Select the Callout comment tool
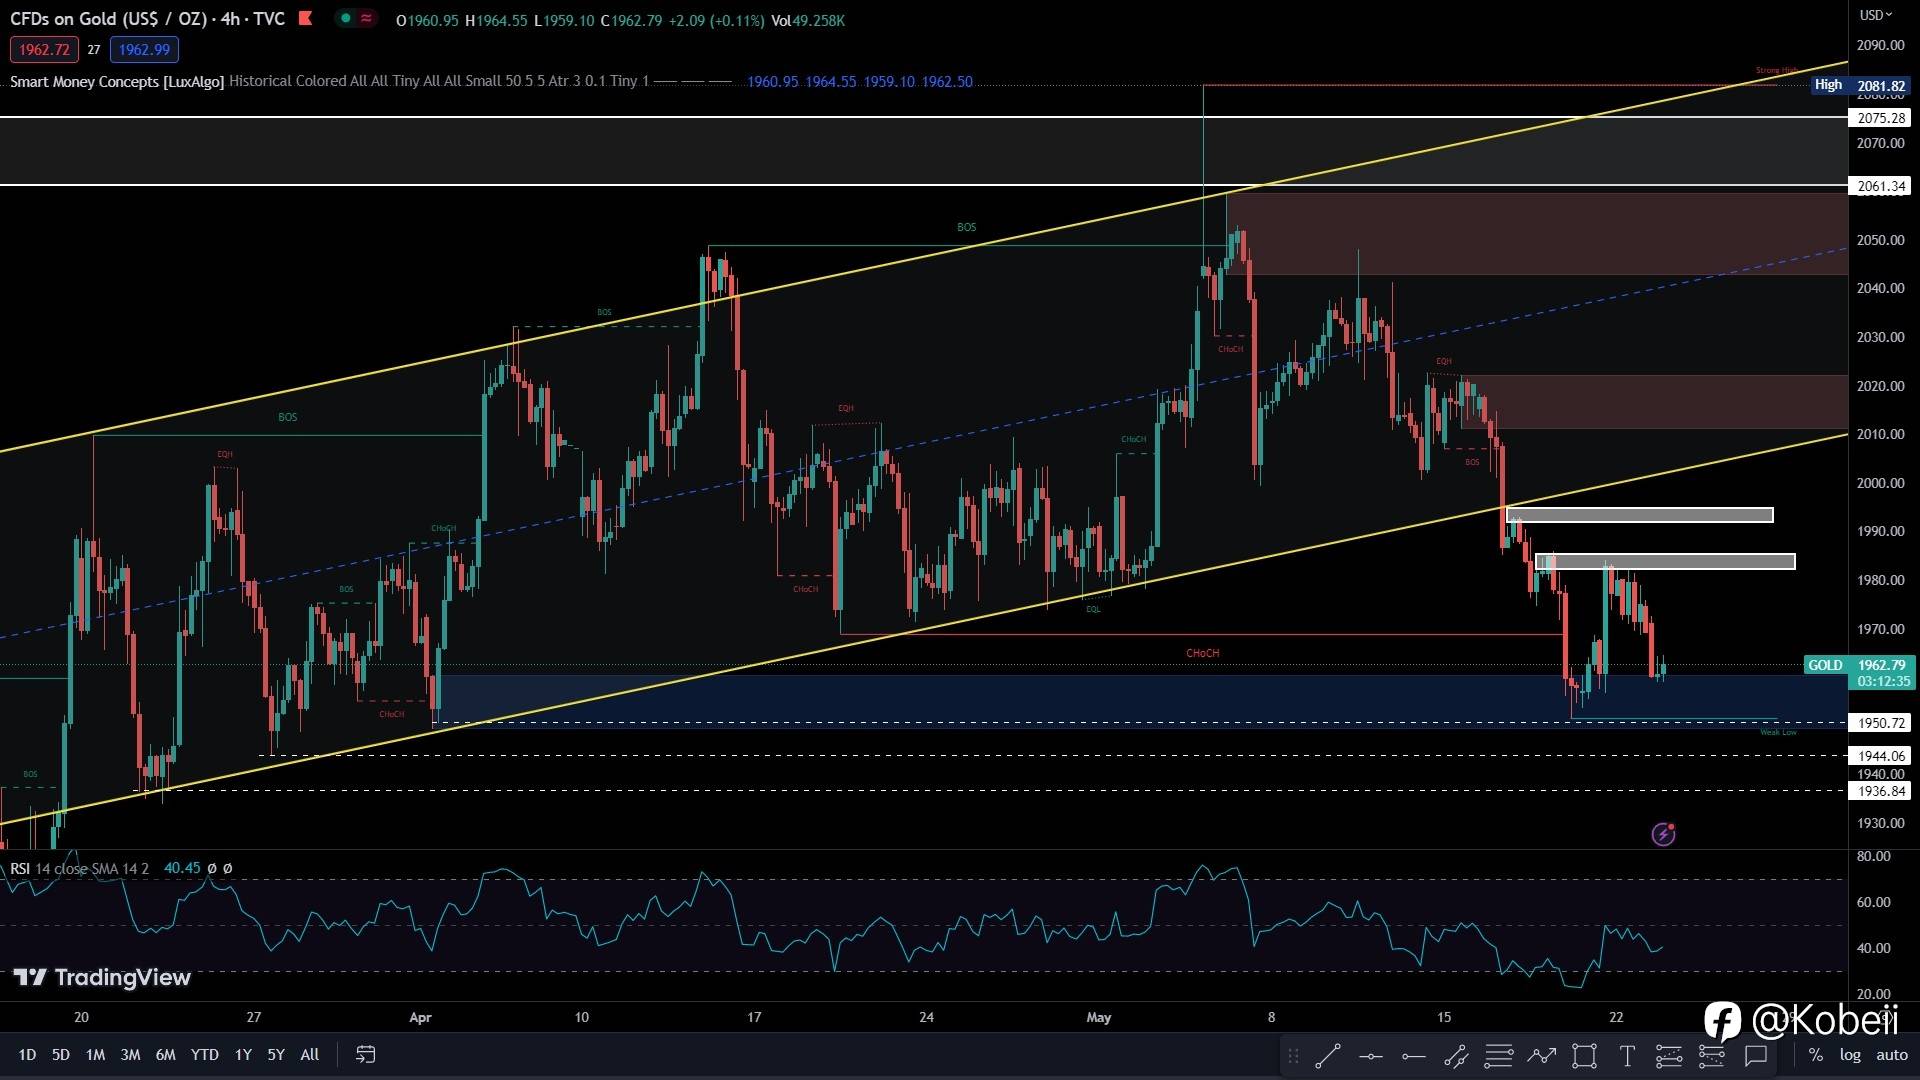The height and width of the screenshot is (1080, 1920). click(1756, 1055)
